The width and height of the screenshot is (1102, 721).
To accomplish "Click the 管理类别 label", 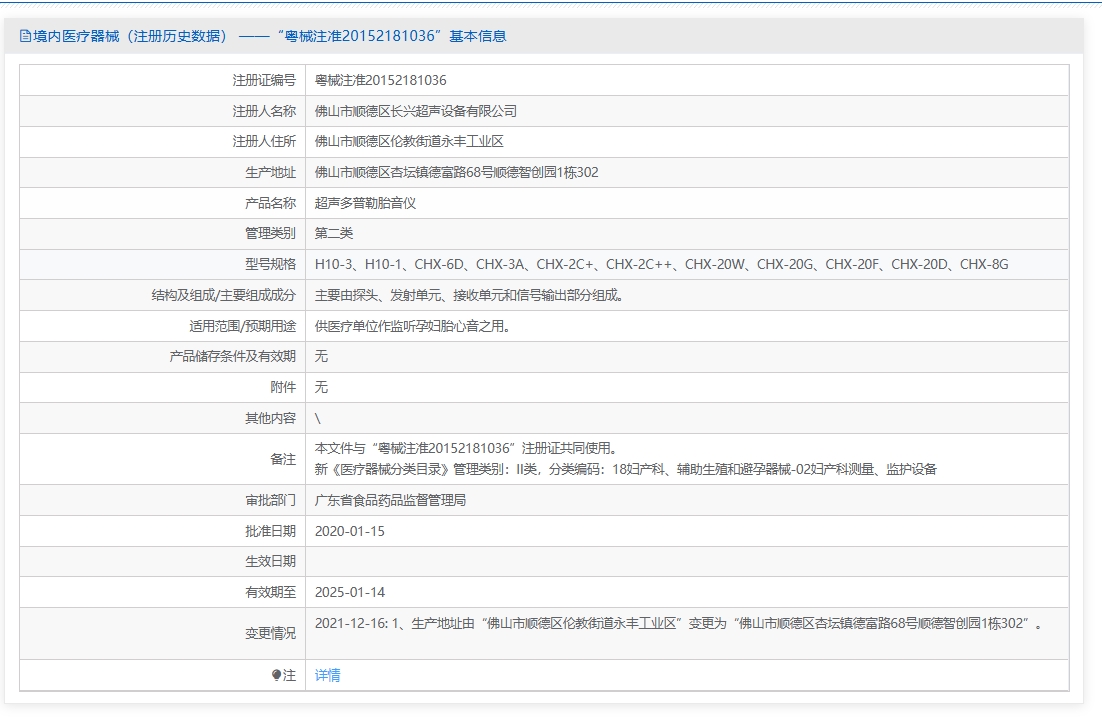I will click(x=271, y=233).
